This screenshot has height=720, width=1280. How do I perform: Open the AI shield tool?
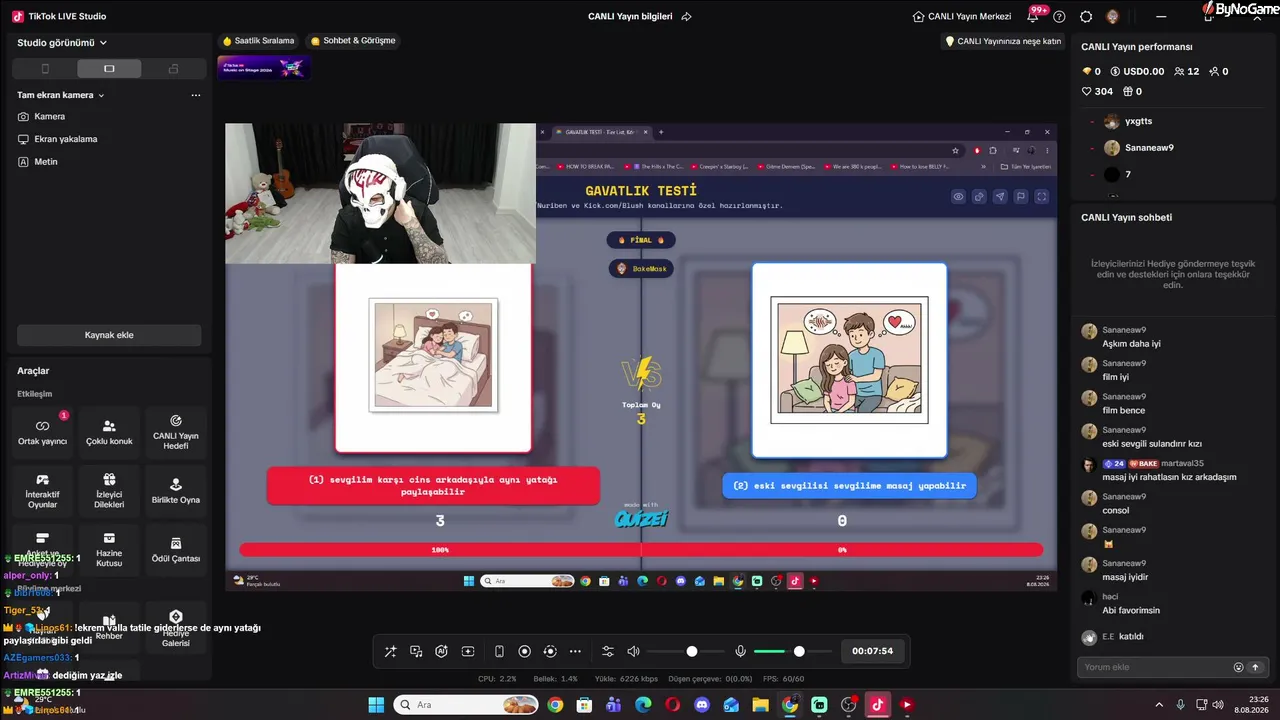[441, 651]
